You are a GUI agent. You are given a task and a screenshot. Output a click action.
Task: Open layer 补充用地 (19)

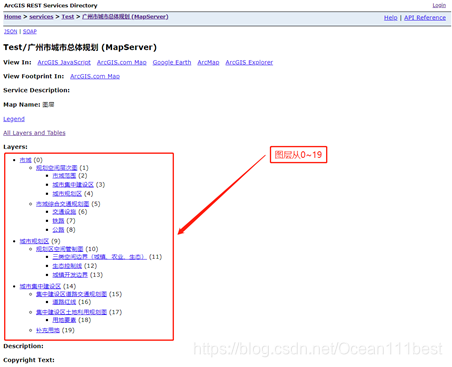pyautogui.click(x=48, y=330)
